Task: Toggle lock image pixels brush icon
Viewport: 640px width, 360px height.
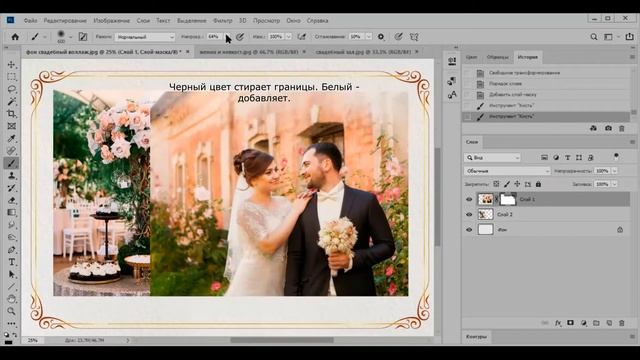Action: coord(507,184)
